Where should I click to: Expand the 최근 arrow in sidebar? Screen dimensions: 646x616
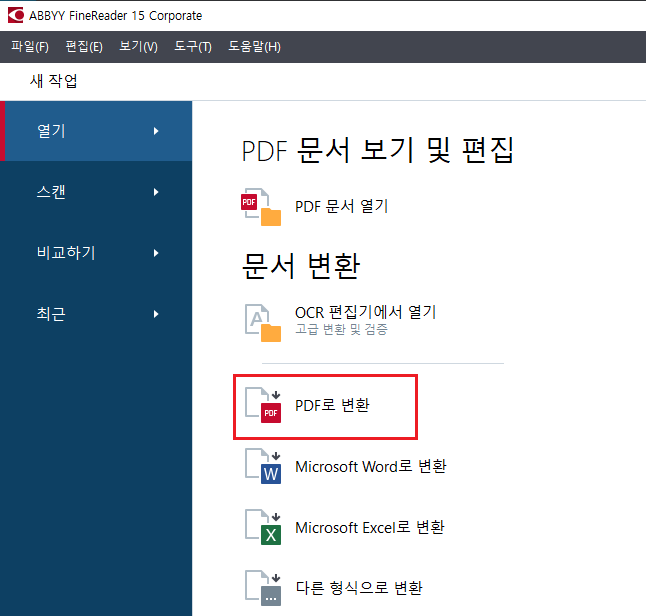(x=156, y=314)
